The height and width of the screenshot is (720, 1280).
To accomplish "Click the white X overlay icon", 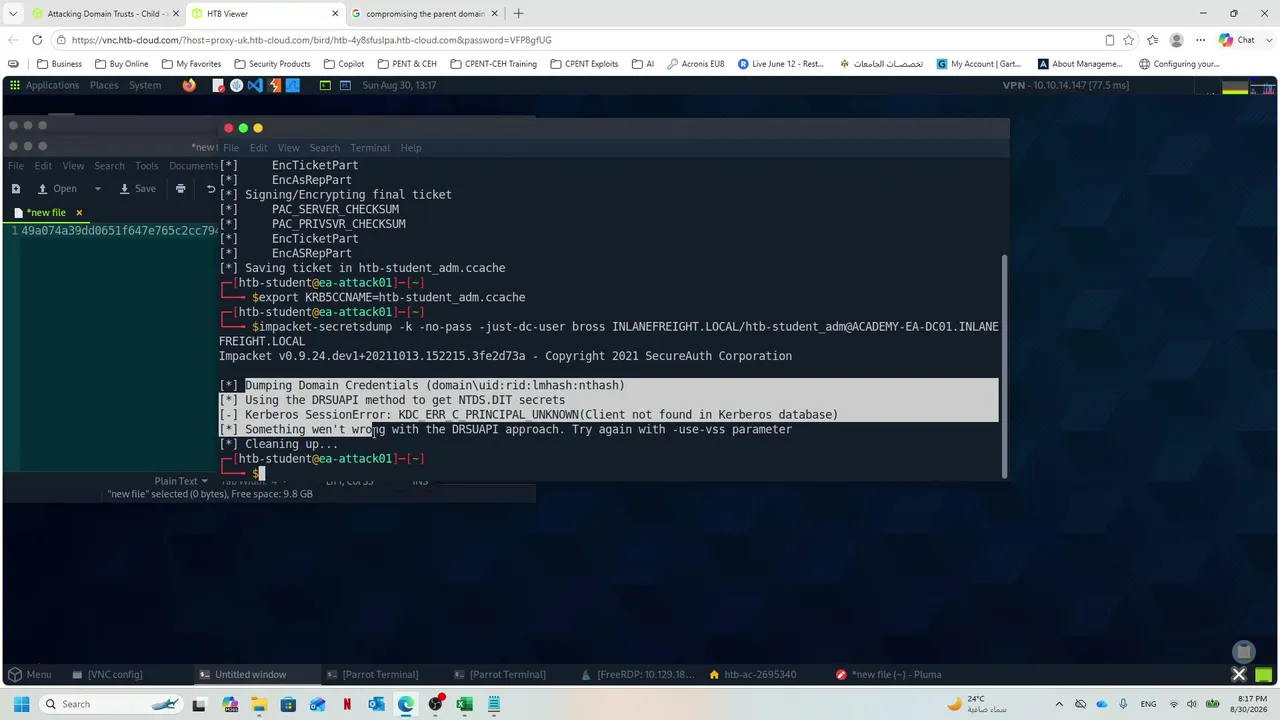I will click(1238, 674).
